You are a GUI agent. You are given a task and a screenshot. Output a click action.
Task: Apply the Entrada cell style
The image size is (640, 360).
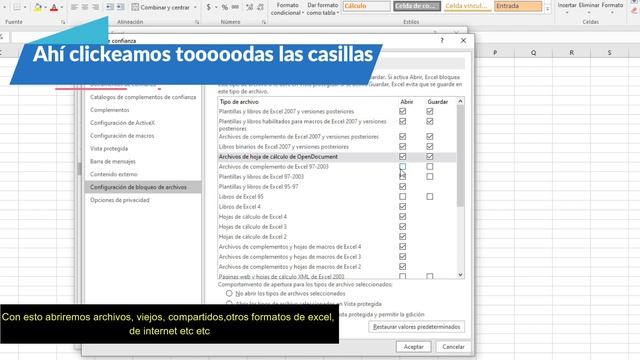click(x=518, y=6)
